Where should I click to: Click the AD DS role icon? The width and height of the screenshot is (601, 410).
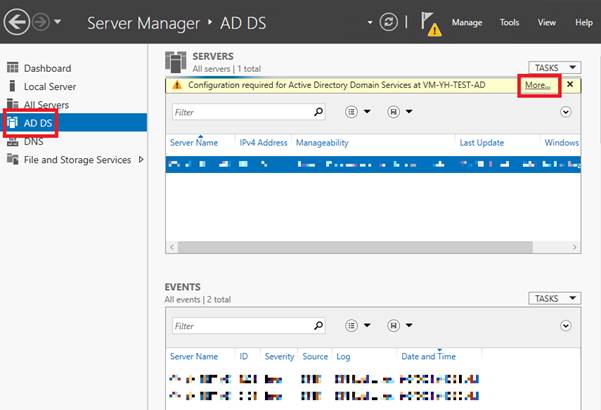12,122
